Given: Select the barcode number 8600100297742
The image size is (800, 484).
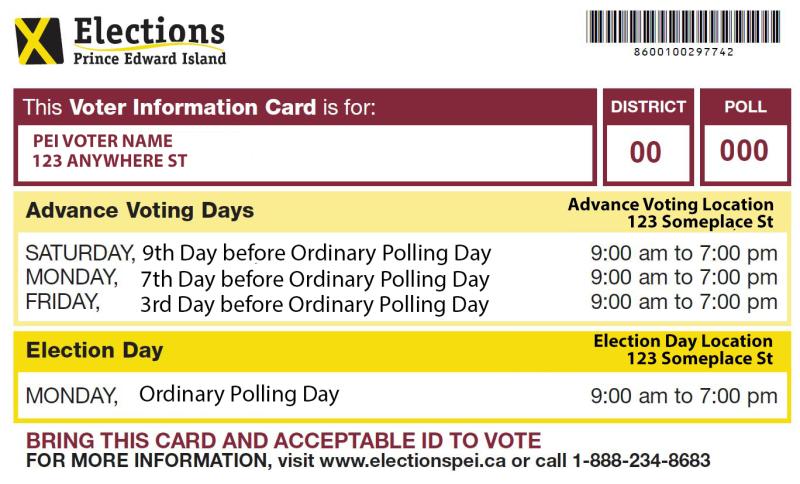Looking at the screenshot, I should pyautogui.click(x=684, y=52).
